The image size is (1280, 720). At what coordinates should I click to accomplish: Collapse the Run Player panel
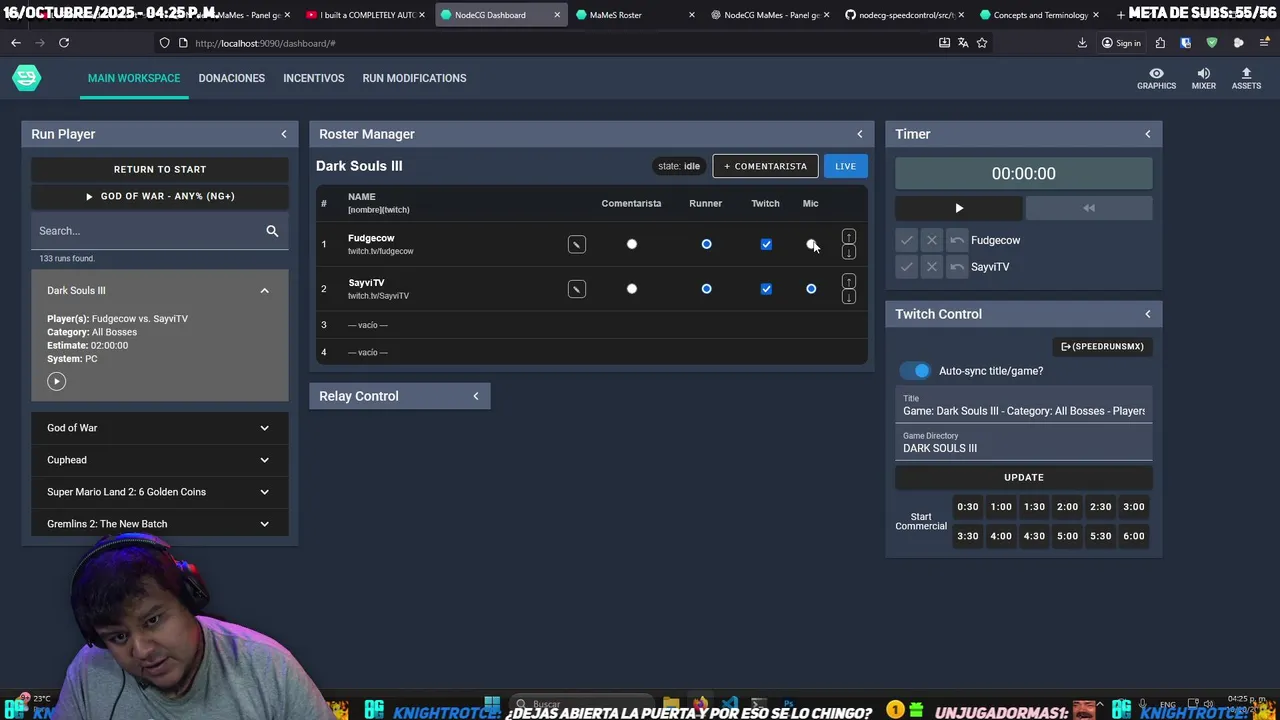pos(283,134)
